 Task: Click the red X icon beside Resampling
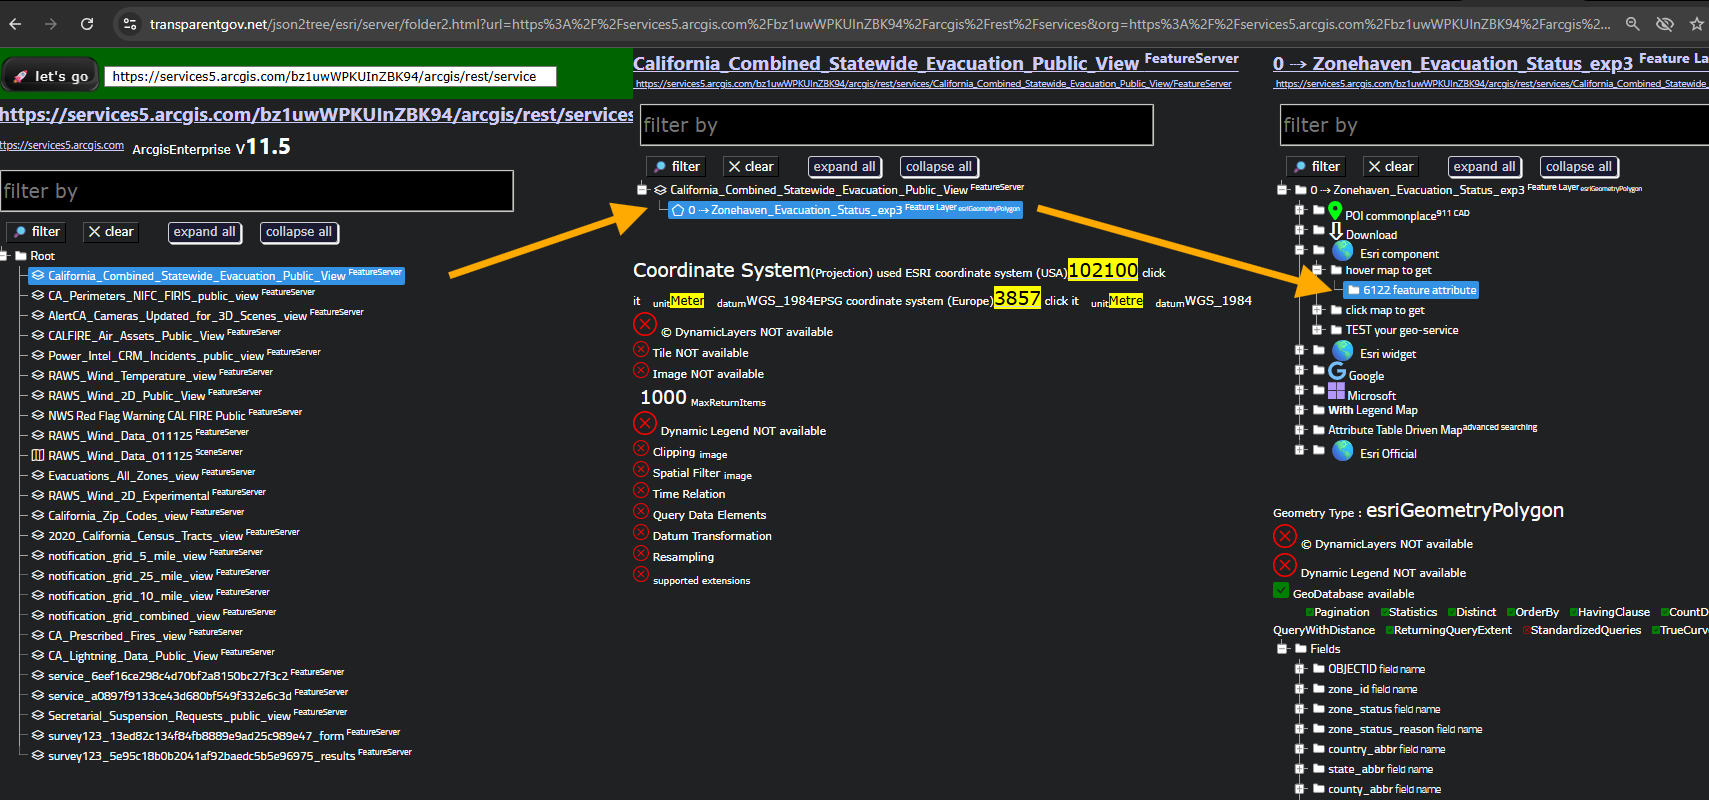click(x=642, y=553)
